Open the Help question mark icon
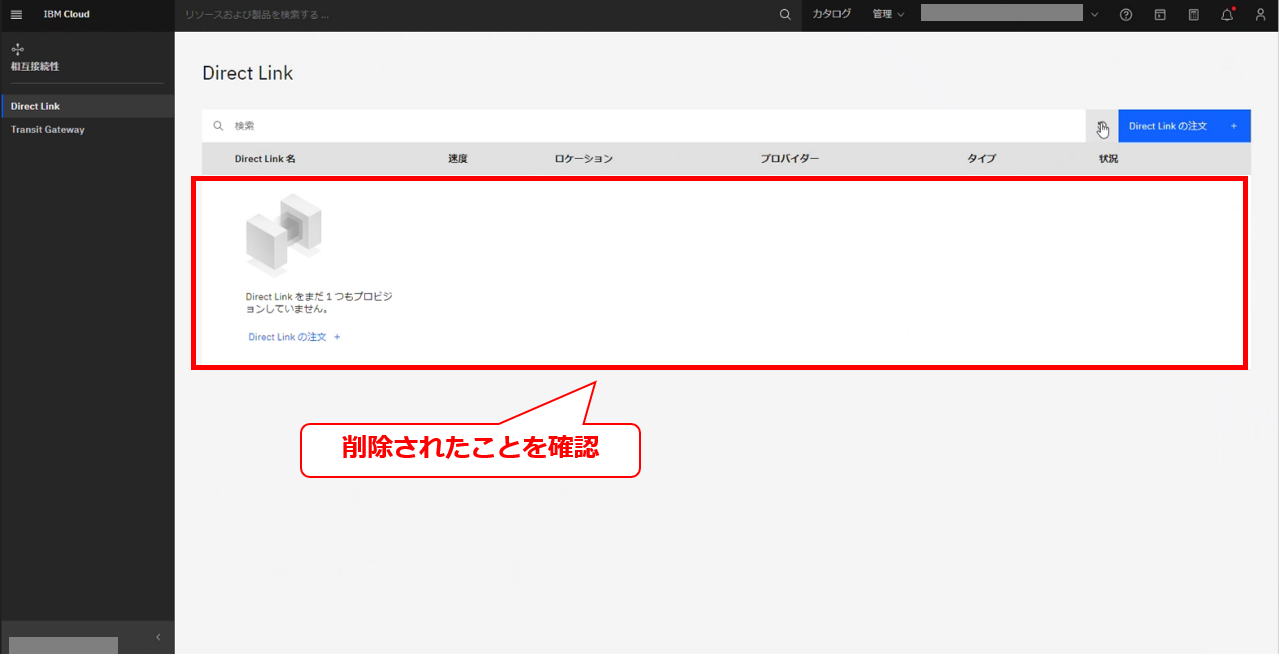 [x=1126, y=15]
